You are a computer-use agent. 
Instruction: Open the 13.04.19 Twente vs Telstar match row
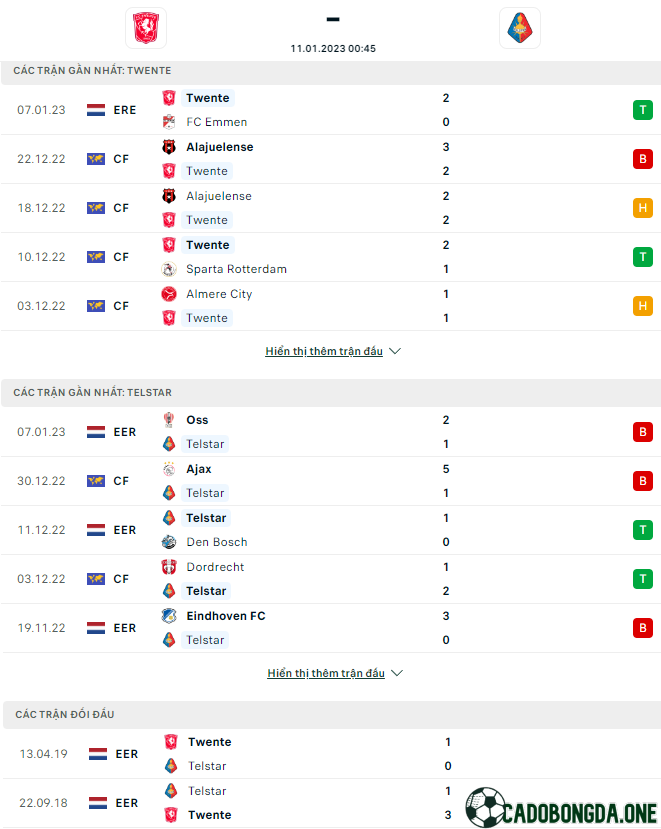pyautogui.click(x=332, y=754)
